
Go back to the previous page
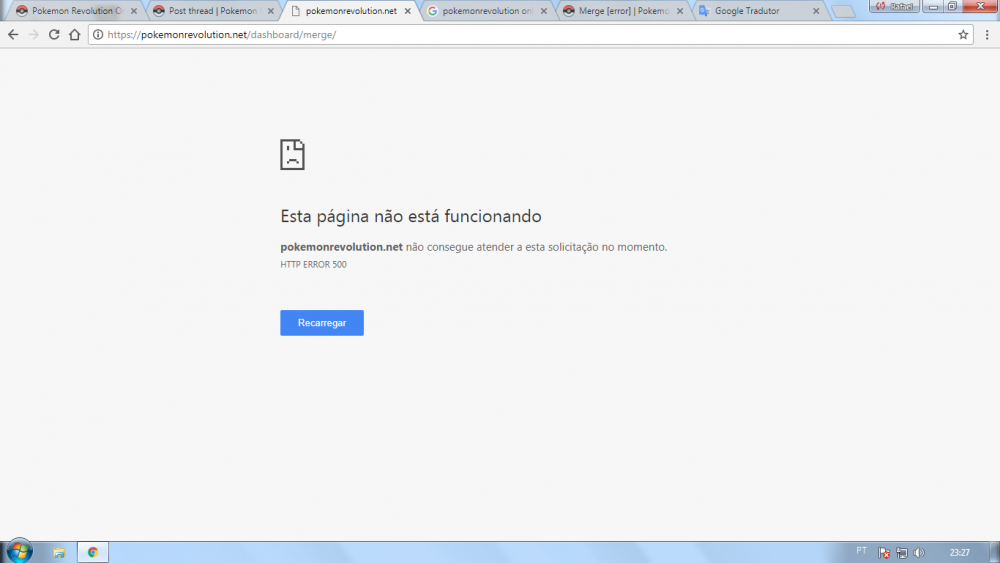point(13,34)
